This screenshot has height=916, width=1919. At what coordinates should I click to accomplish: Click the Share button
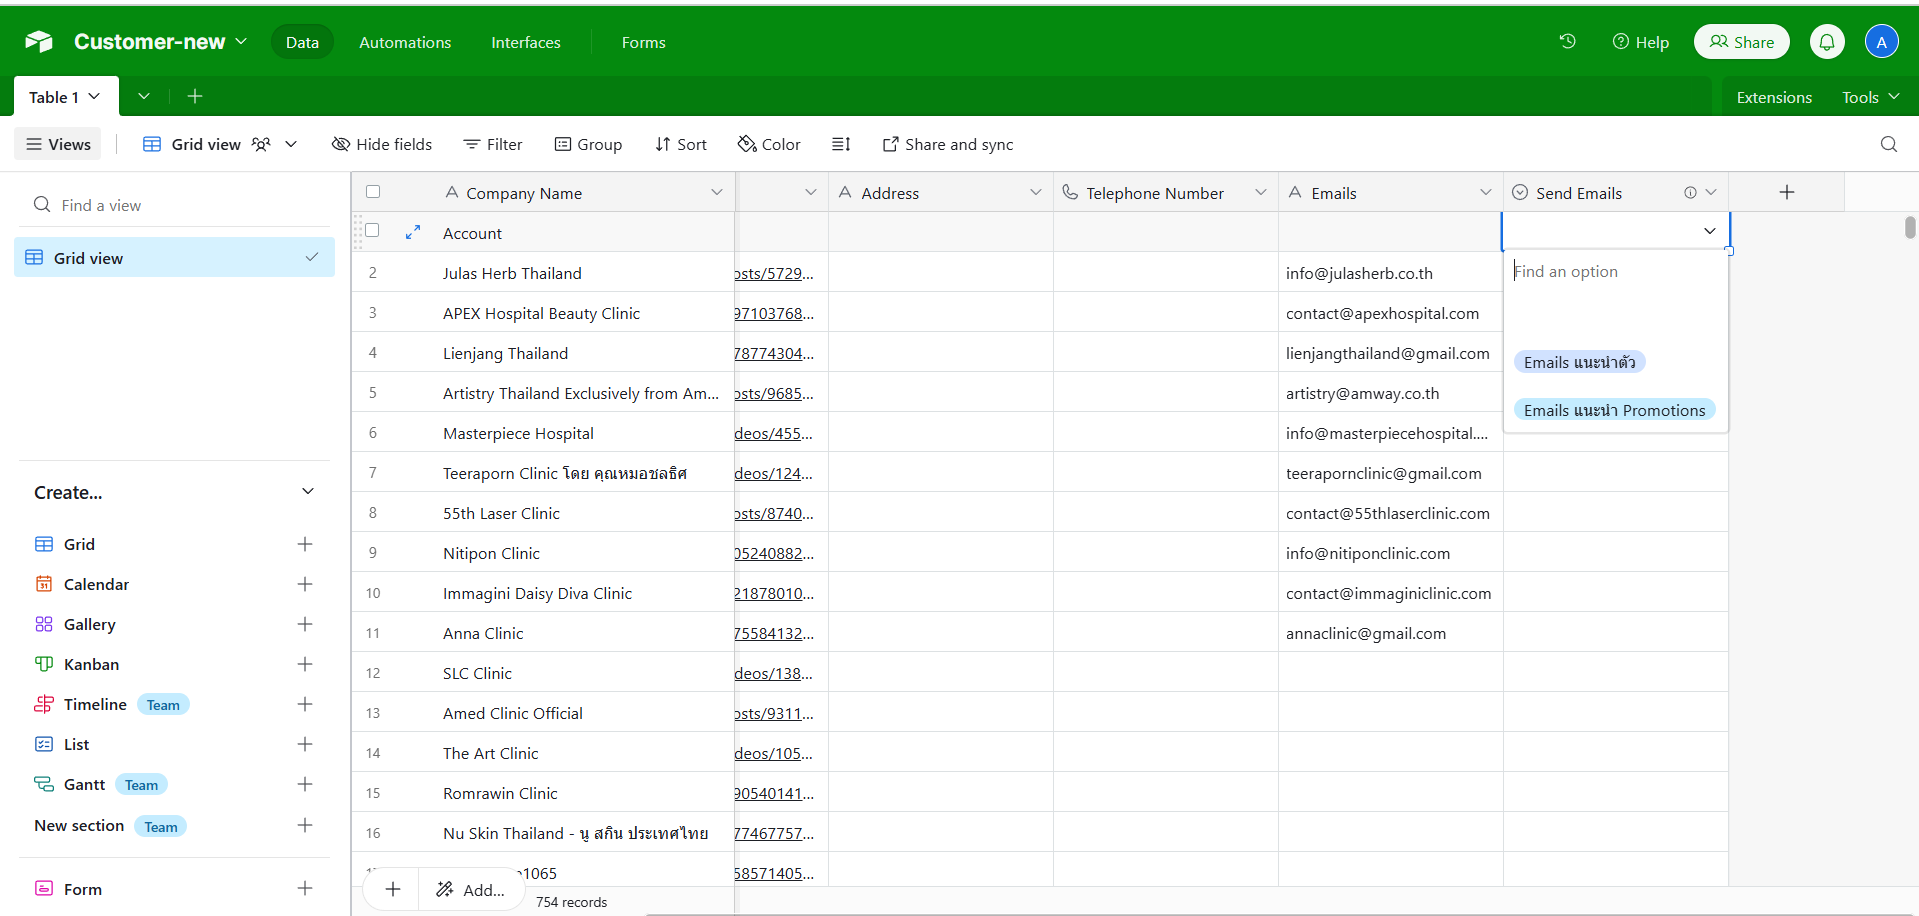(x=1741, y=42)
